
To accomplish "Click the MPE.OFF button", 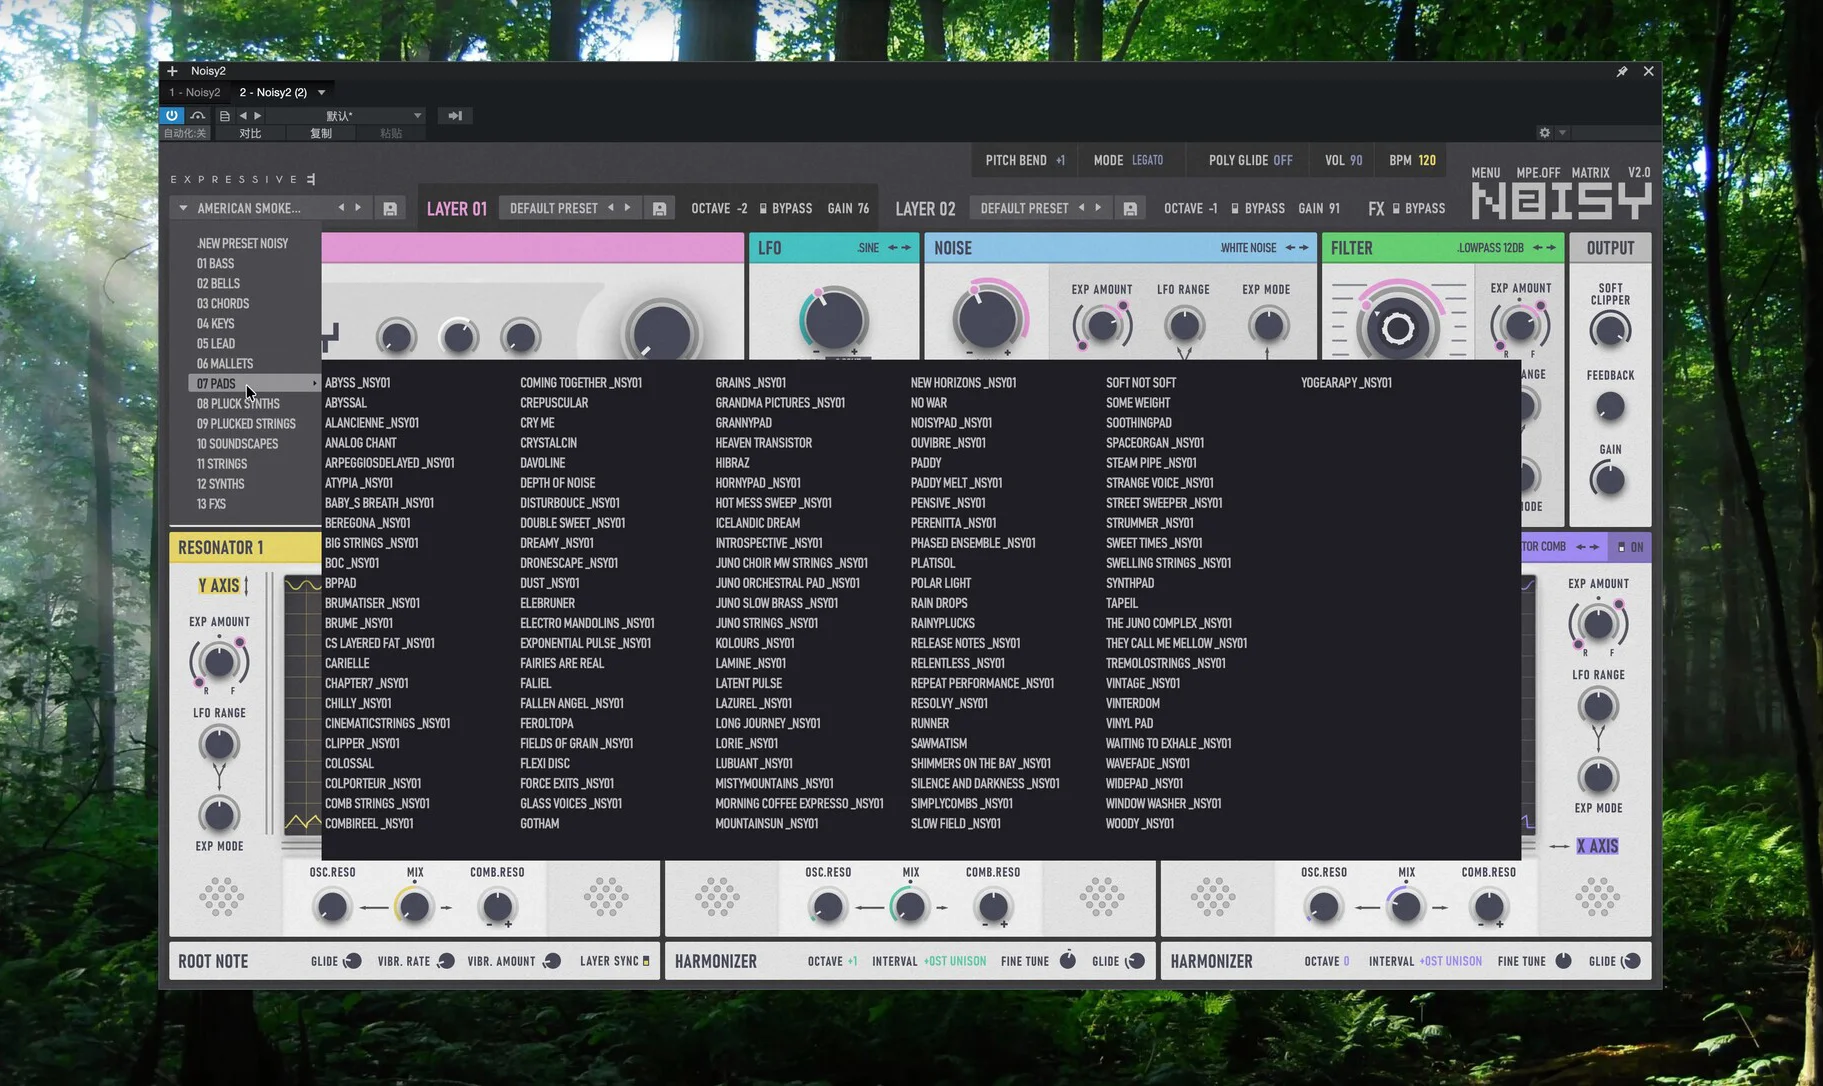I will 1537,173.
